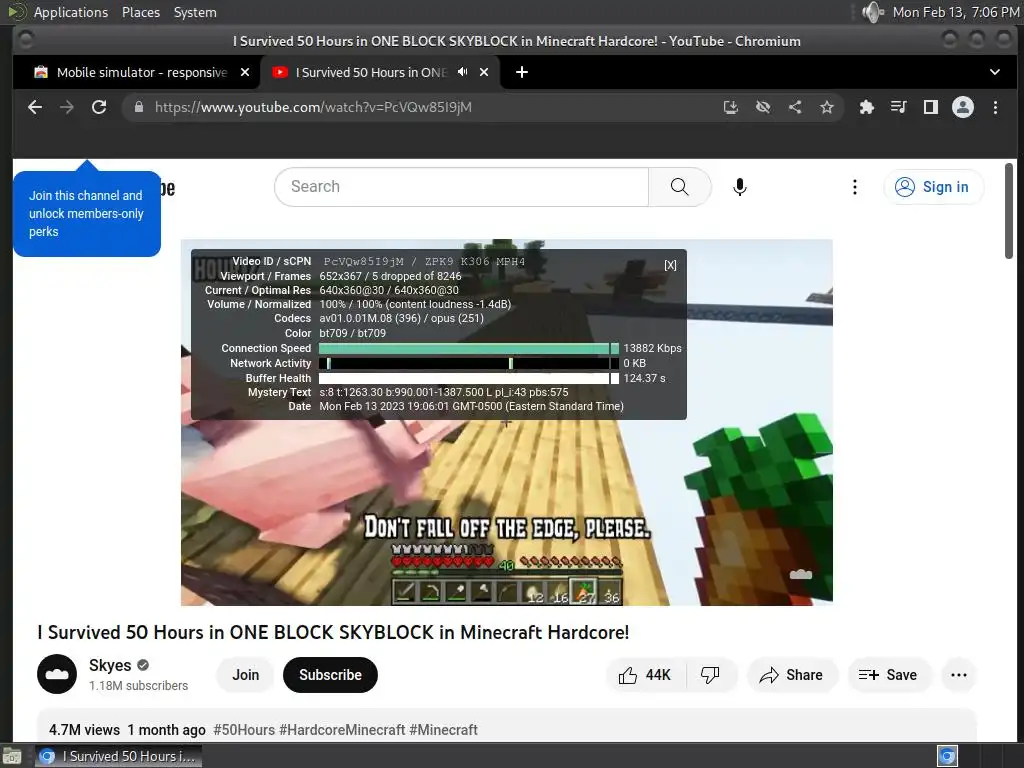Click the Chromium taskbar window entry
This screenshot has height=768, width=1024.
(x=118, y=756)
